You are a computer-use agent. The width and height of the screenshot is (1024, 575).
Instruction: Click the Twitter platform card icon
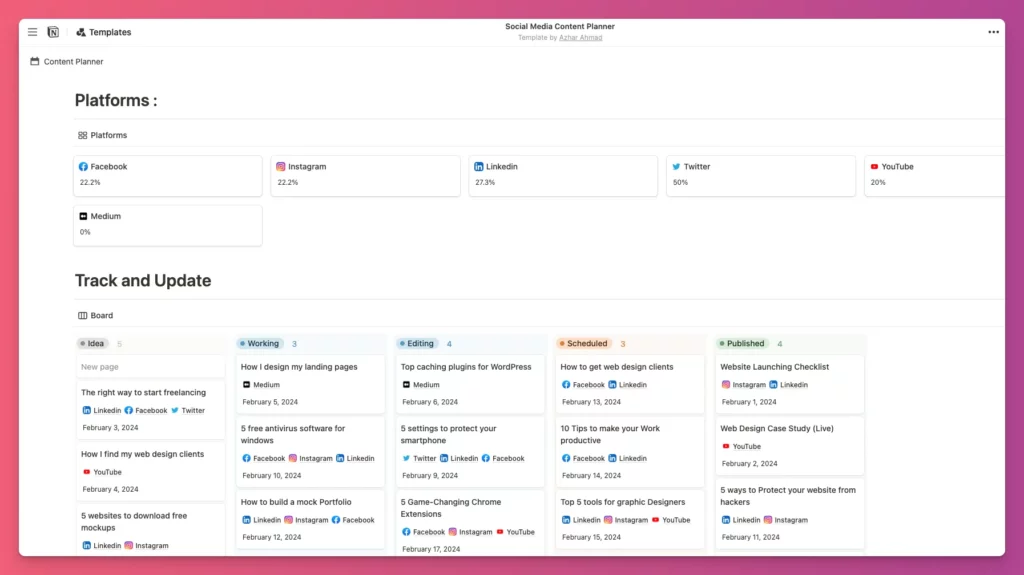(x=676, y=167)
